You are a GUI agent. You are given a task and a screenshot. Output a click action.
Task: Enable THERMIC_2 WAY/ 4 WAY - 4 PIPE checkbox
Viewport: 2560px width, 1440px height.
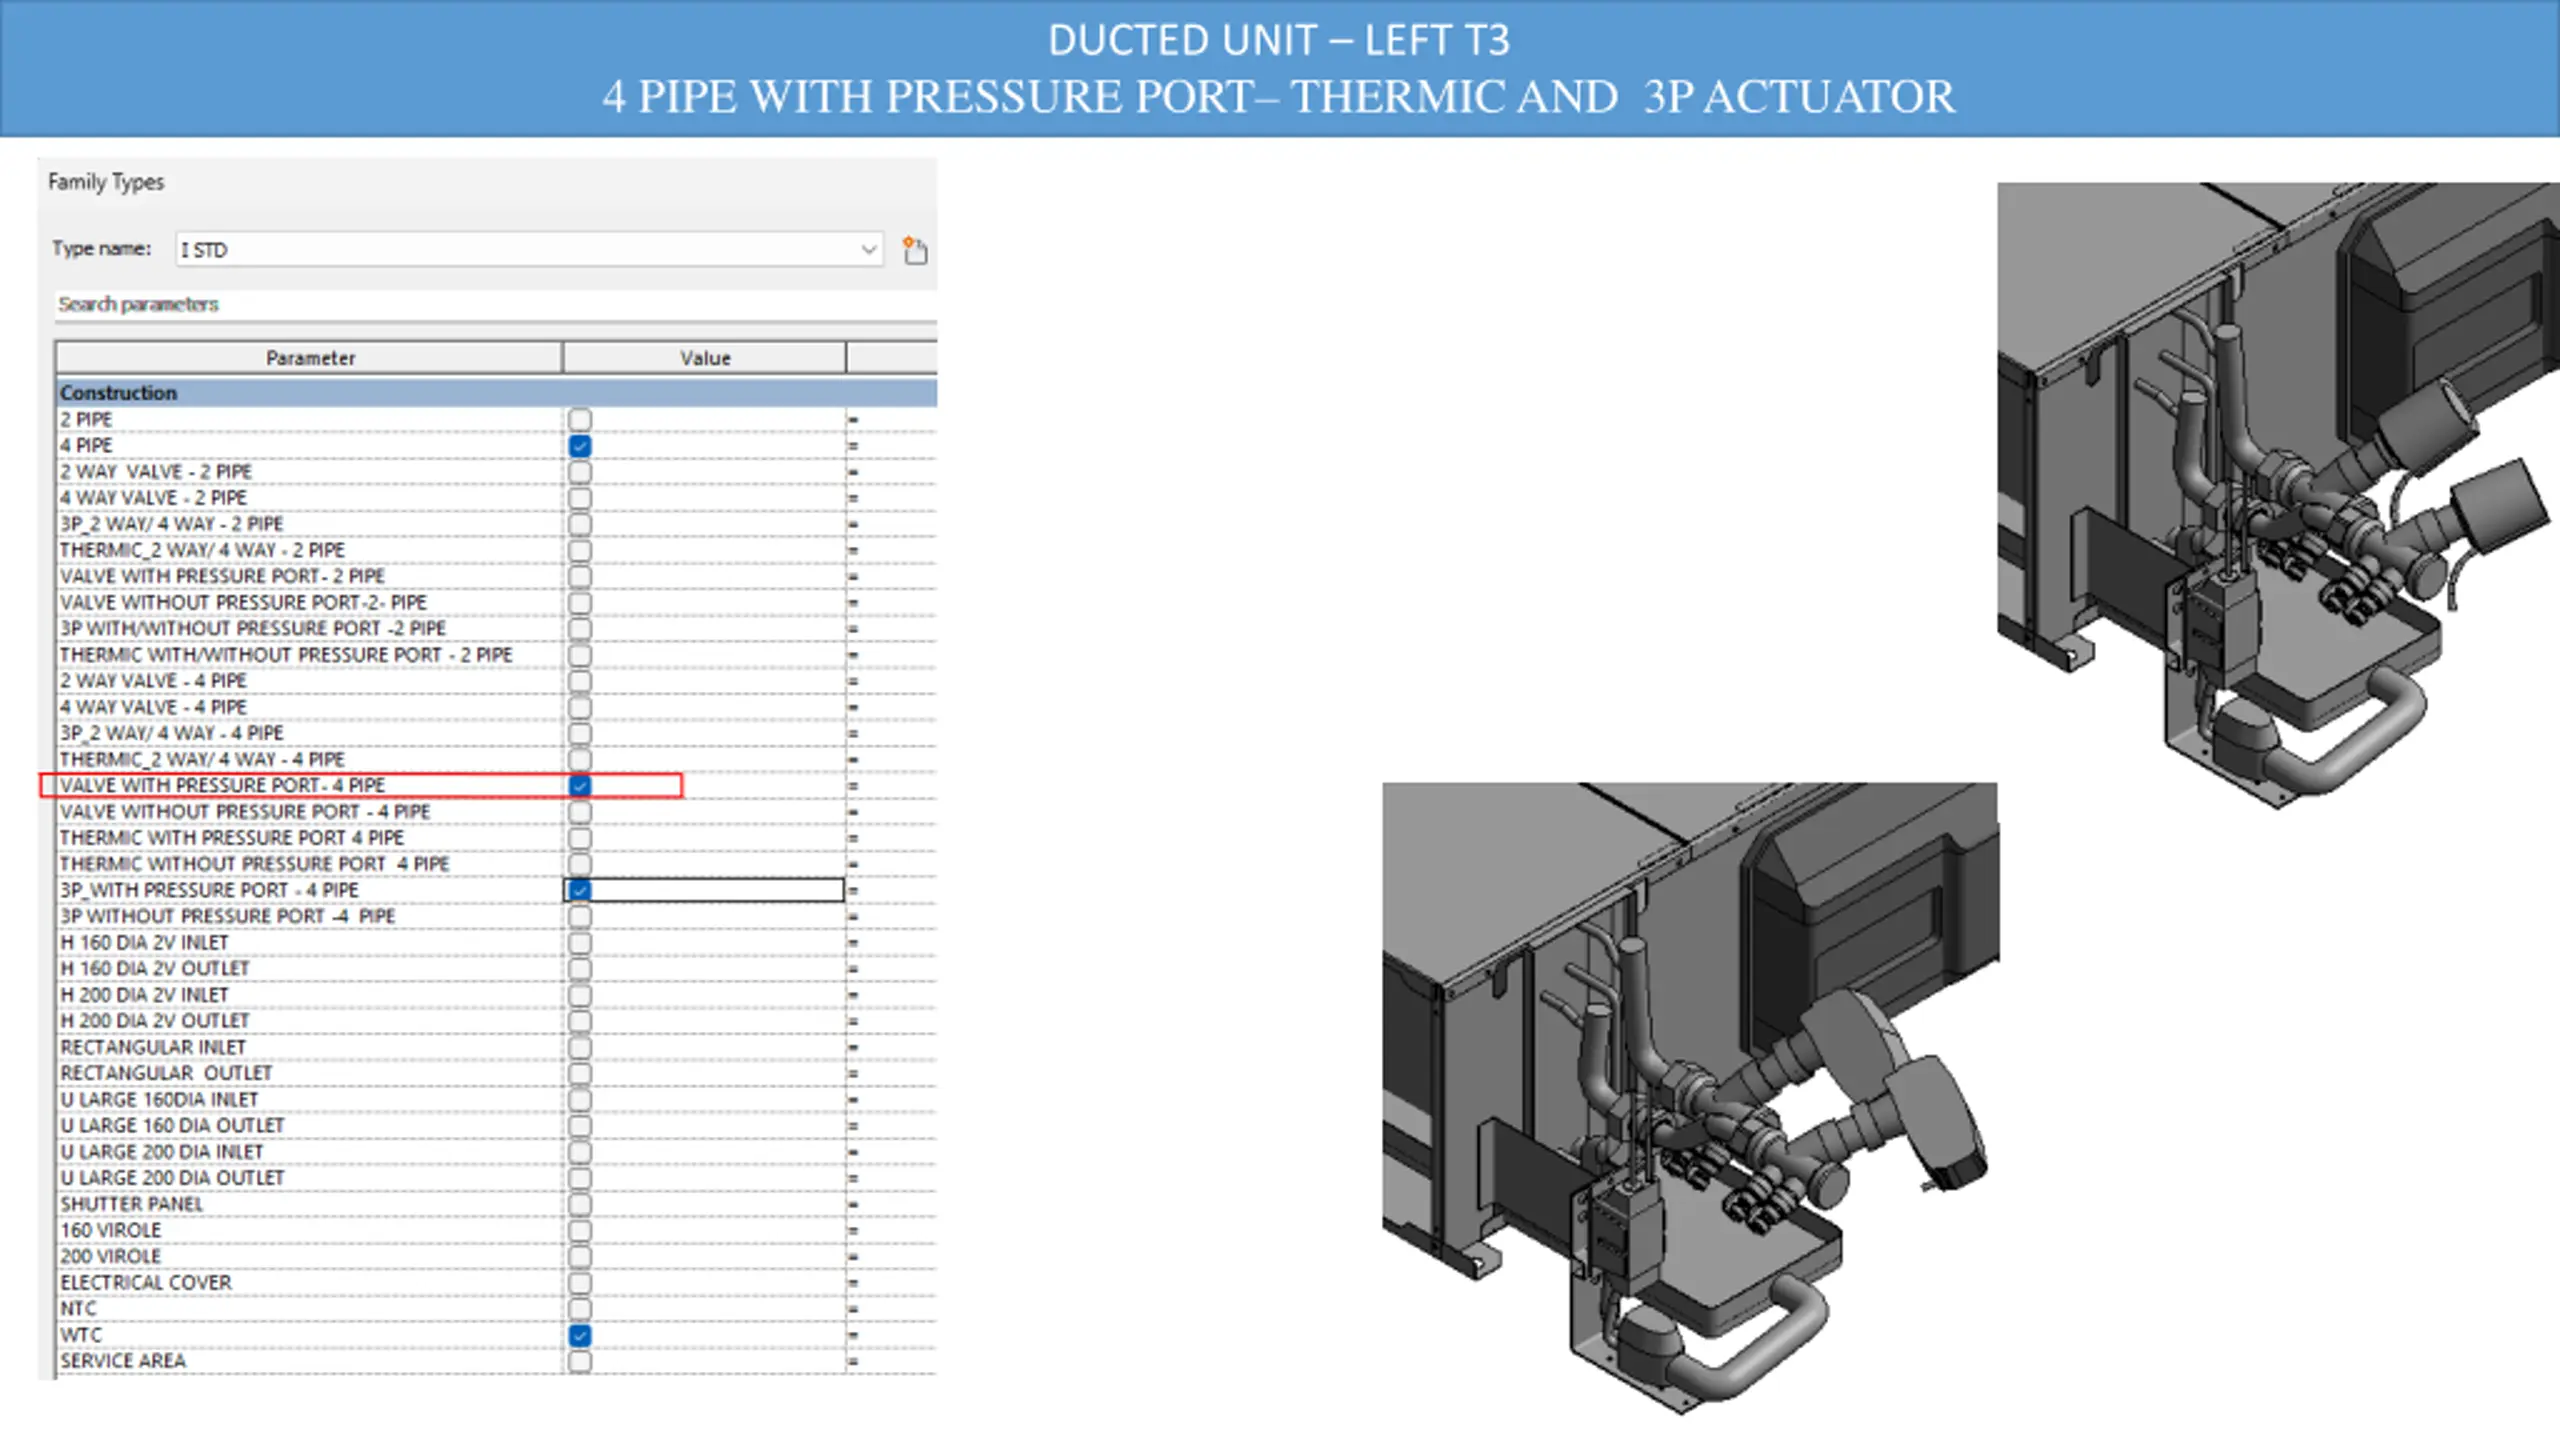(x=580, y=759)
